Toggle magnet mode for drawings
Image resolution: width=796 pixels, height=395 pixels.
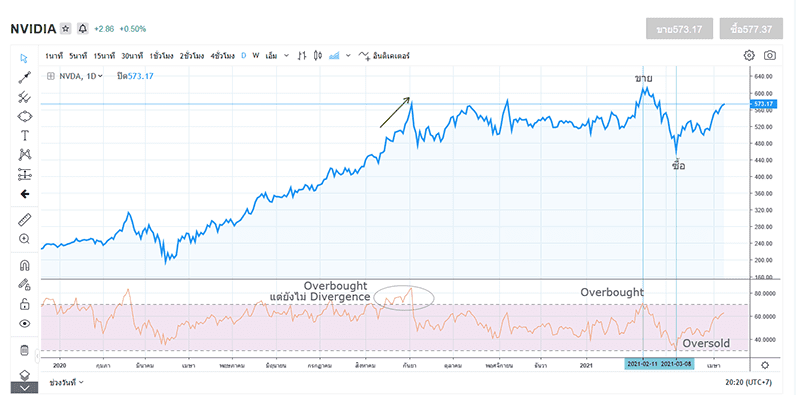point(24,265)
